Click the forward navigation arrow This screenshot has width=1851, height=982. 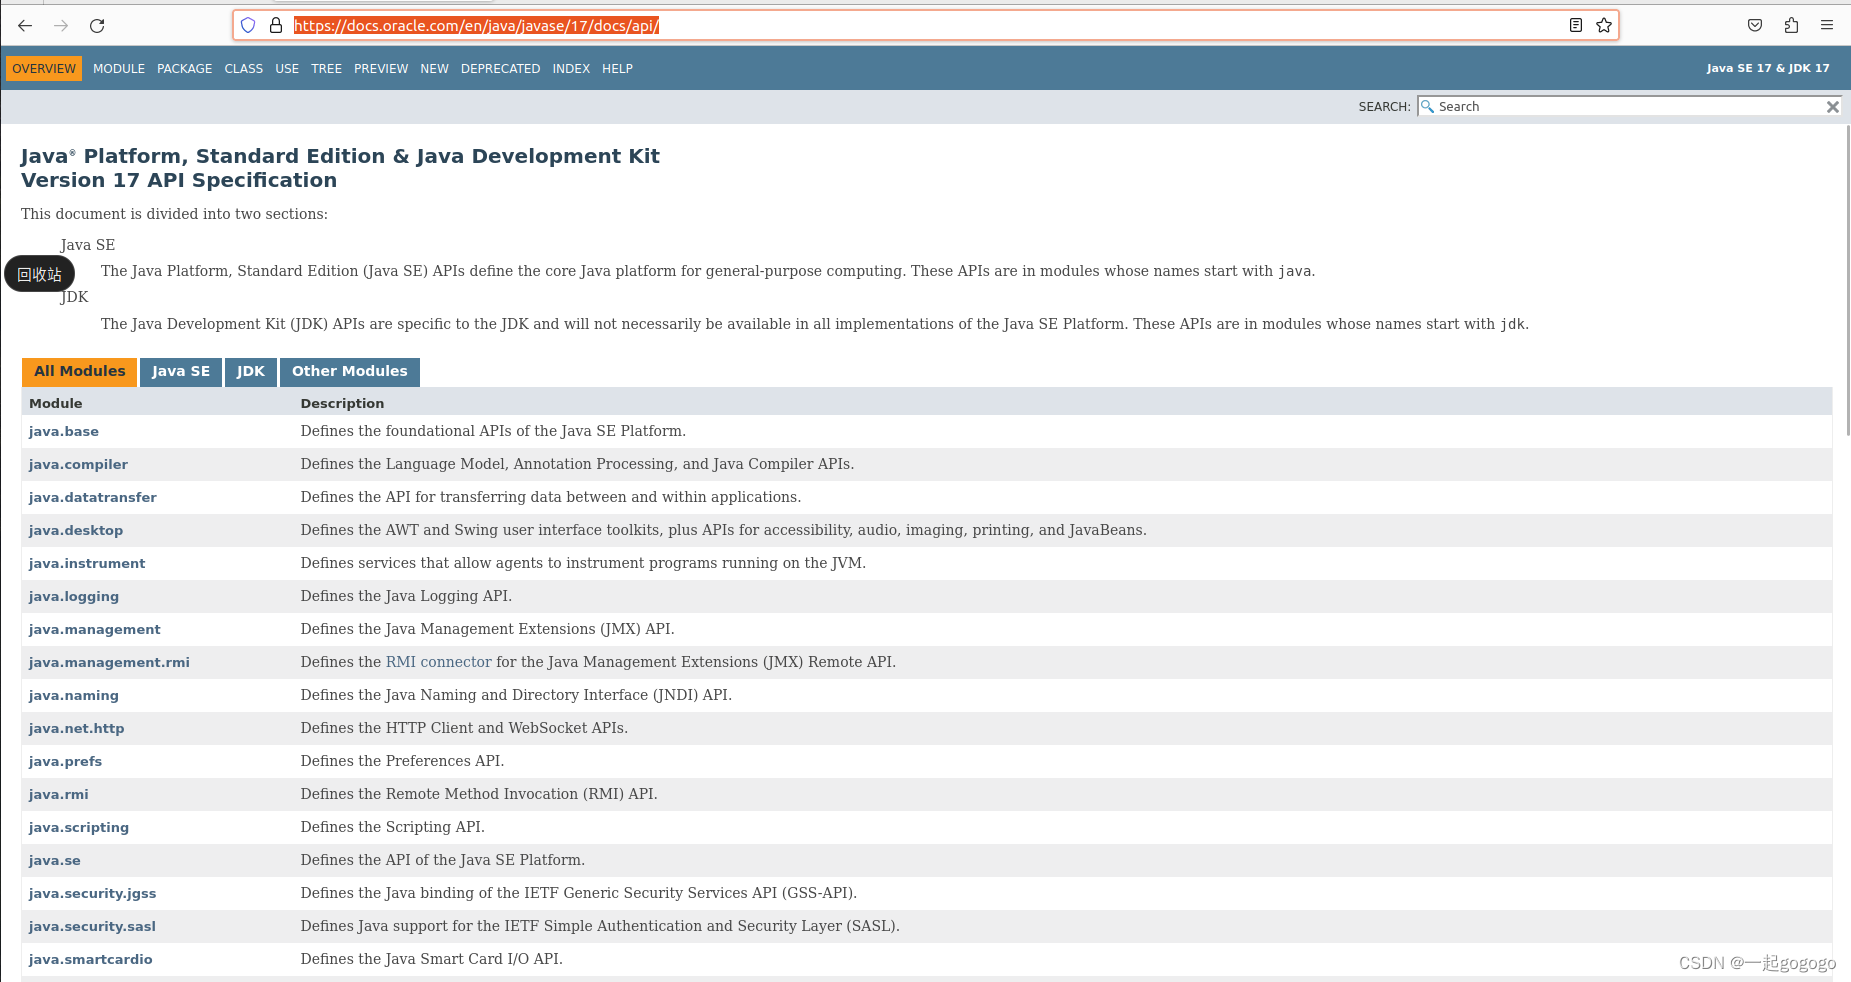click(60, 26)
